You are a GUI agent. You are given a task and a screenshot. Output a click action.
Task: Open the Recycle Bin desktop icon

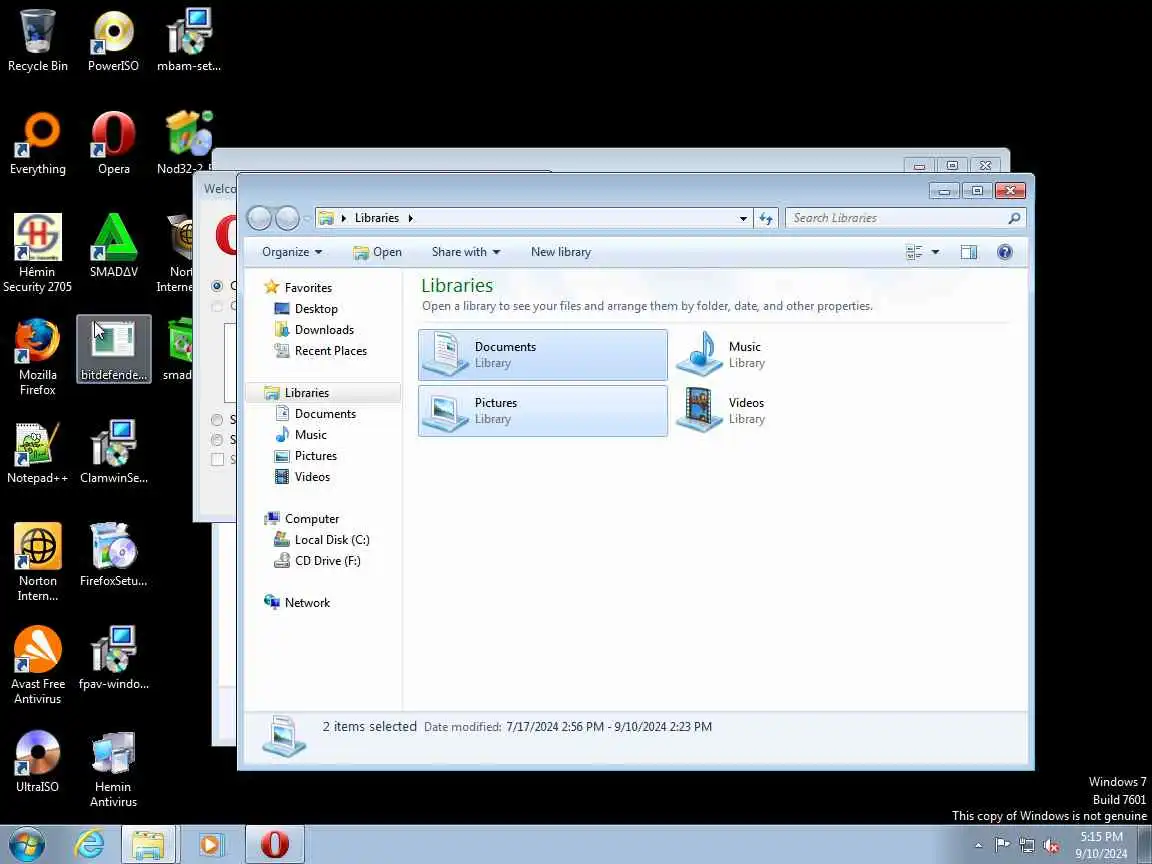pyautogui.click(x=37, y=41)
